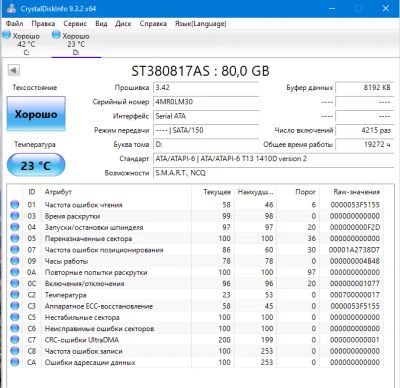Click status icon for Время раскрутки
This screenshot has width=400, height=388.
(15, 216)
